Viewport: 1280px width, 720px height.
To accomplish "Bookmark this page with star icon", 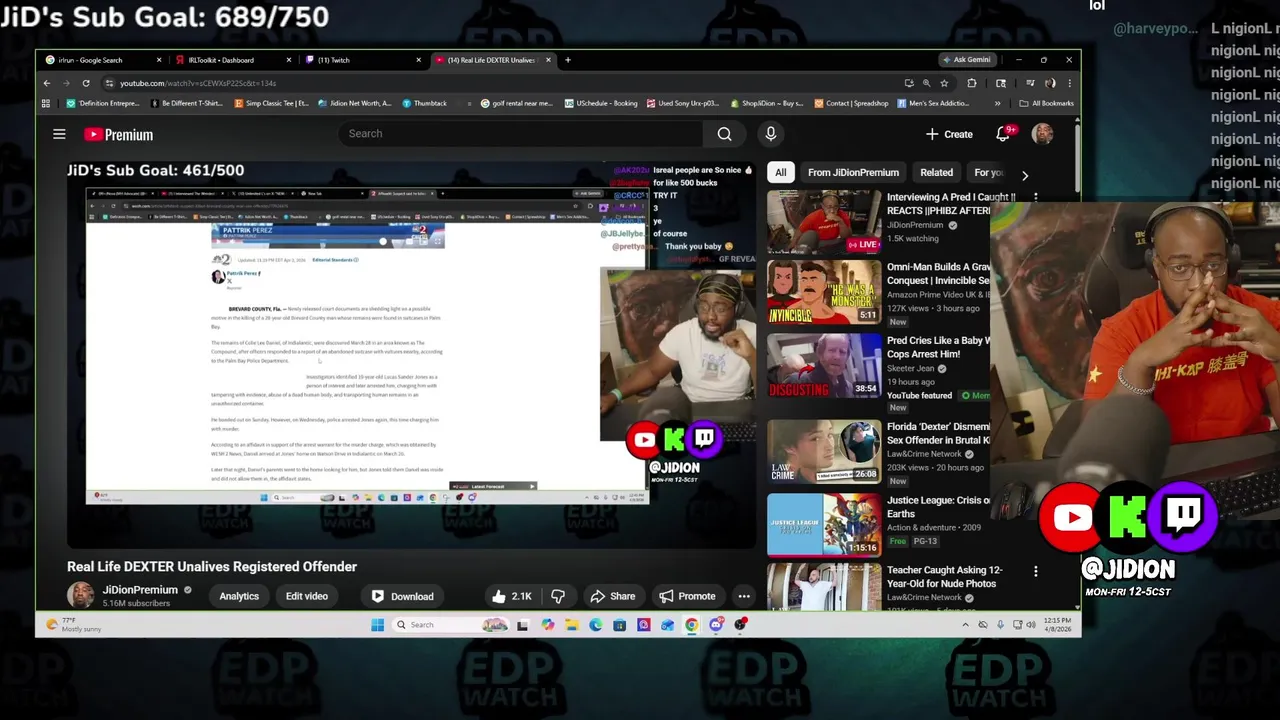I will pos(944,83).
